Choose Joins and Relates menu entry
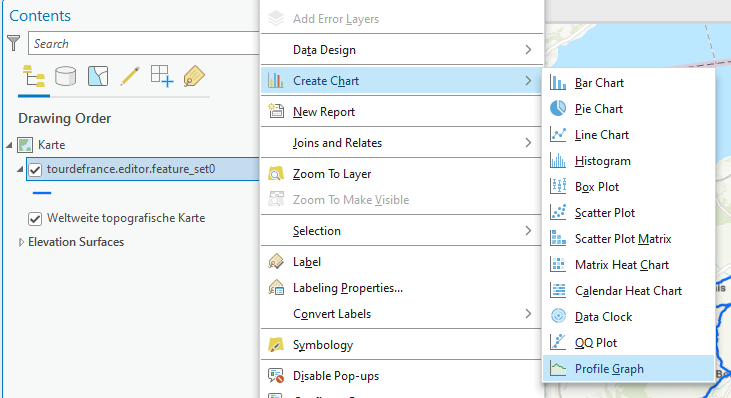The height and width of the screenshot is (398, 731). [401, 143]
